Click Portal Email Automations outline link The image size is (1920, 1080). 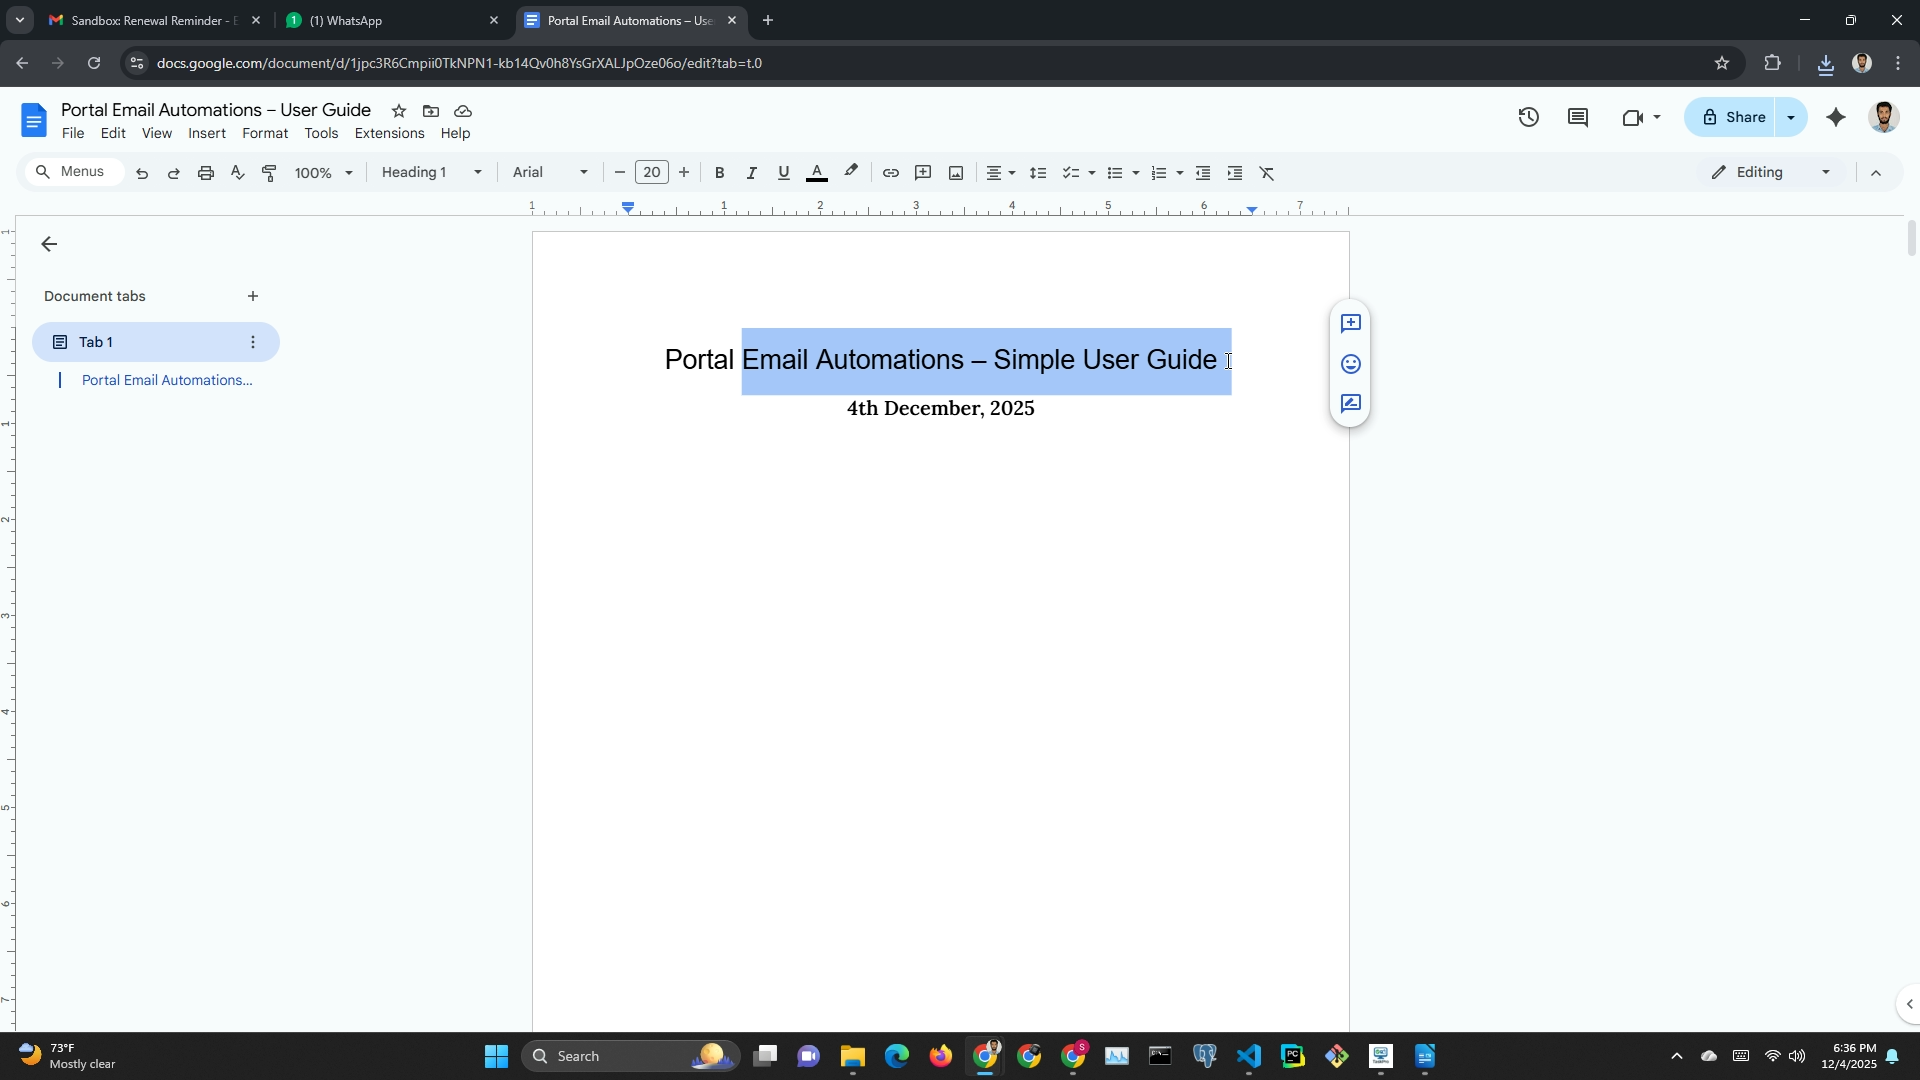pyautogui.click(x=167, y=380)
